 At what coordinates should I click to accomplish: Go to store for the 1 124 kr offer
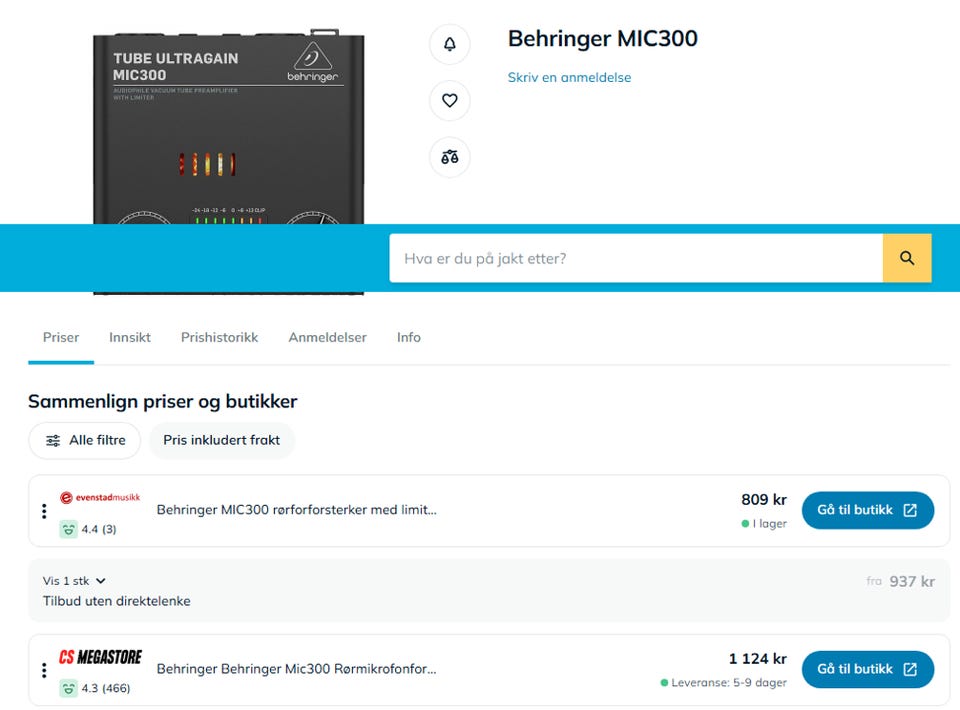click(x=868, y=669)
